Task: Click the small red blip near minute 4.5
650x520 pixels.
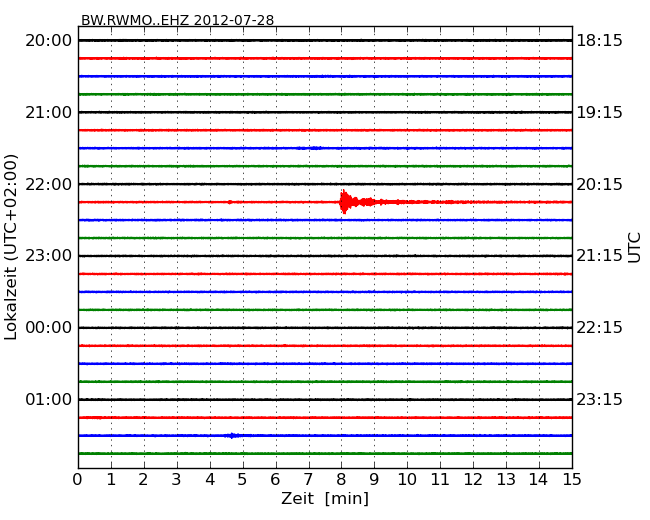Action: 230,202
